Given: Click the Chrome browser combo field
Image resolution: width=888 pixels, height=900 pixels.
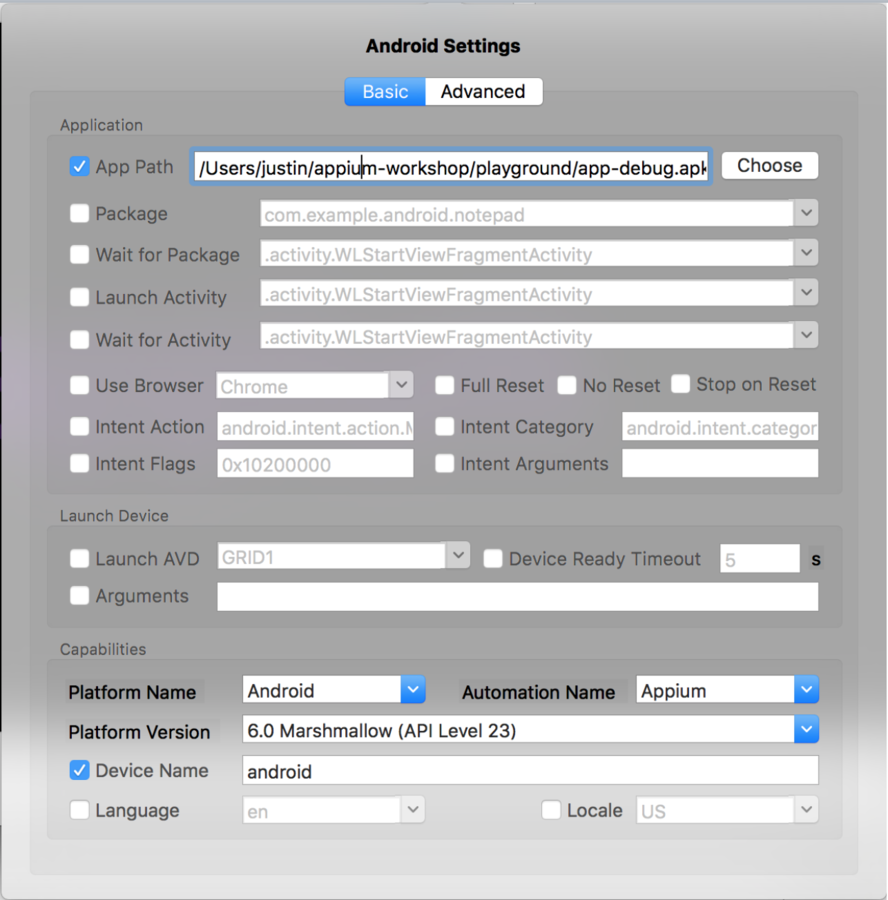Looking at the screenshot, I should (303, 386).
